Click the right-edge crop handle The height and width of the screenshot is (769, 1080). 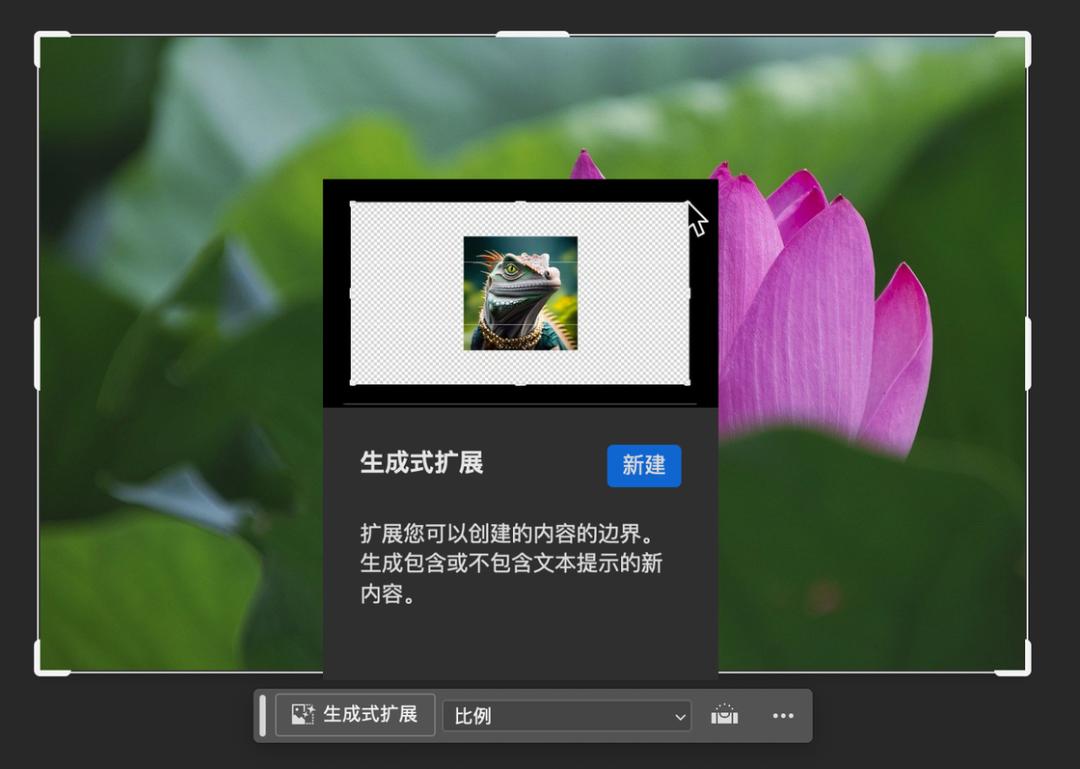(x=1028, y=353)
